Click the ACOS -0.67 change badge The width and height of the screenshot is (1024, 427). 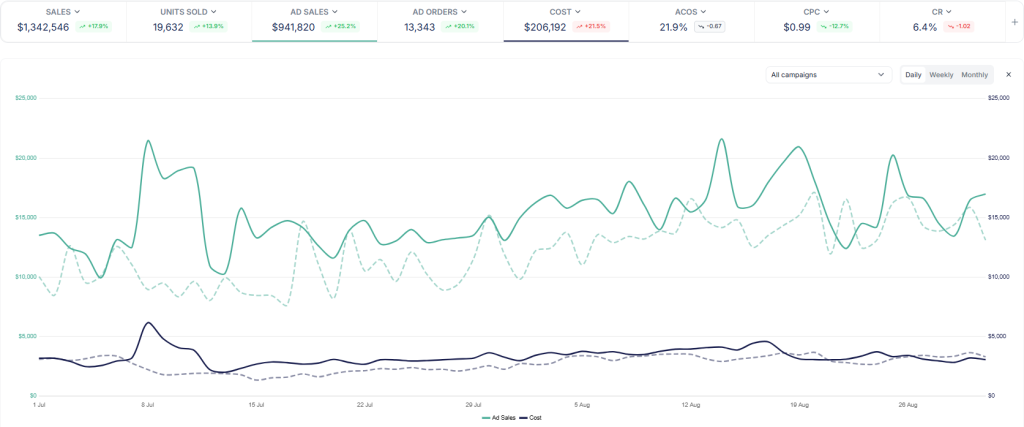pos(710,27)
